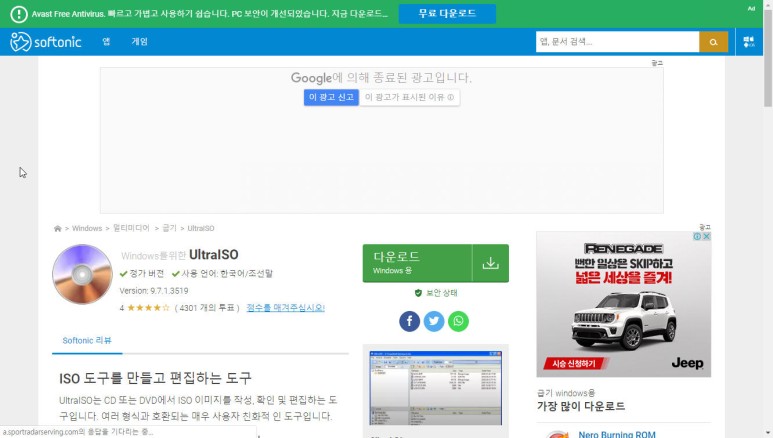
Task: Click Version: 9.7.1.3519 text
Action: (x=154, y=291)
